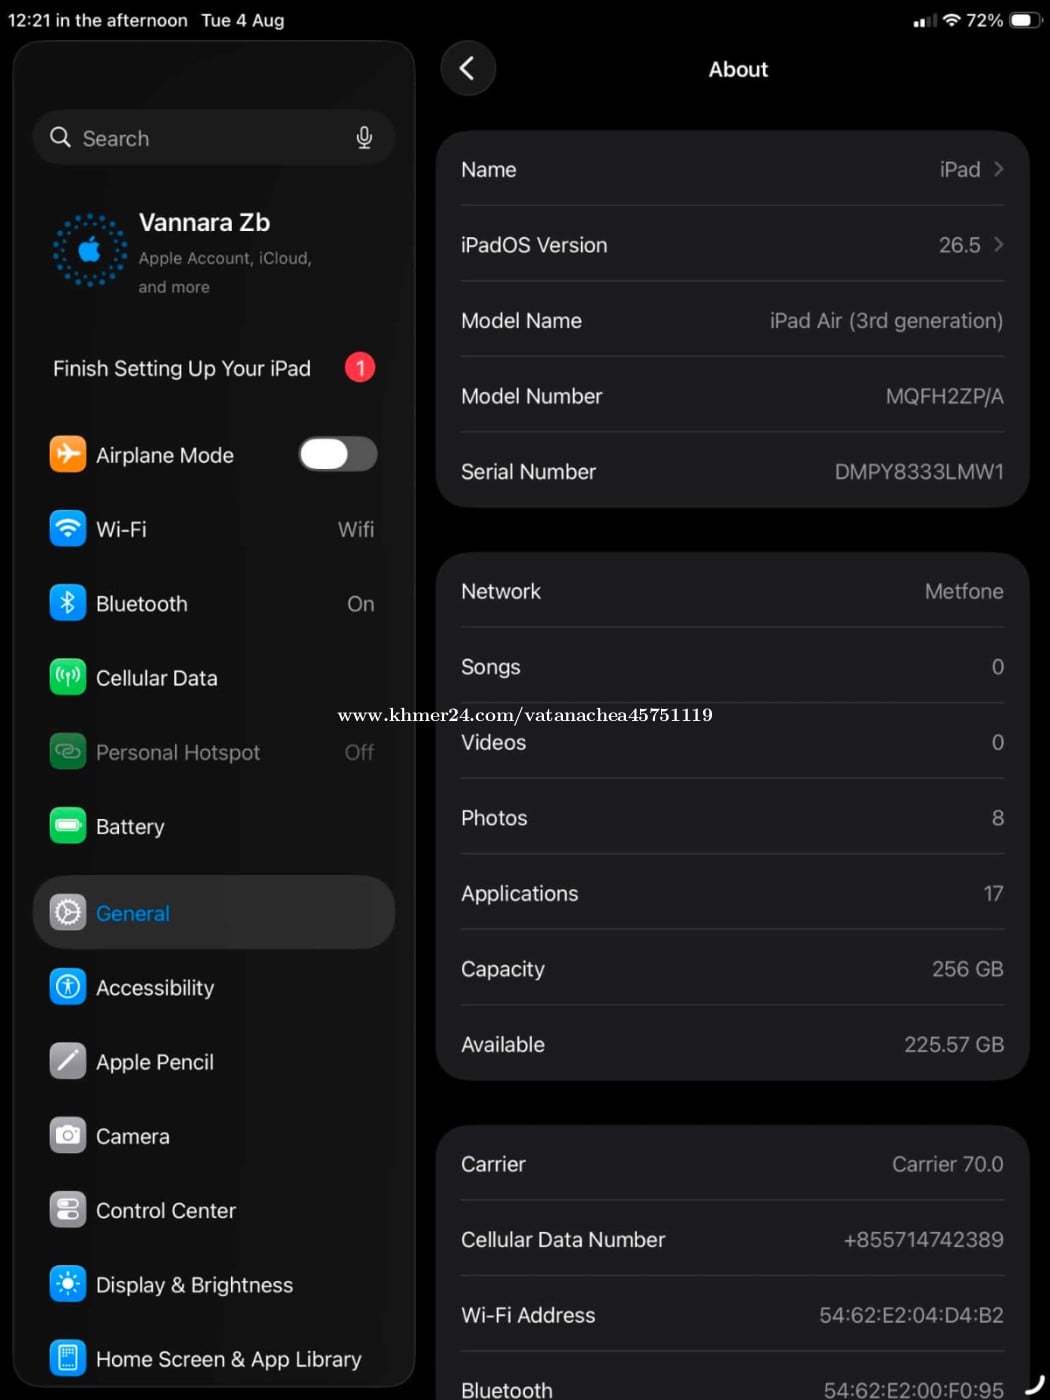This screenshot has height=1400, width=1050.
Task: Tap the Capacity value 256 GB
Action: (x=967, y=968)
